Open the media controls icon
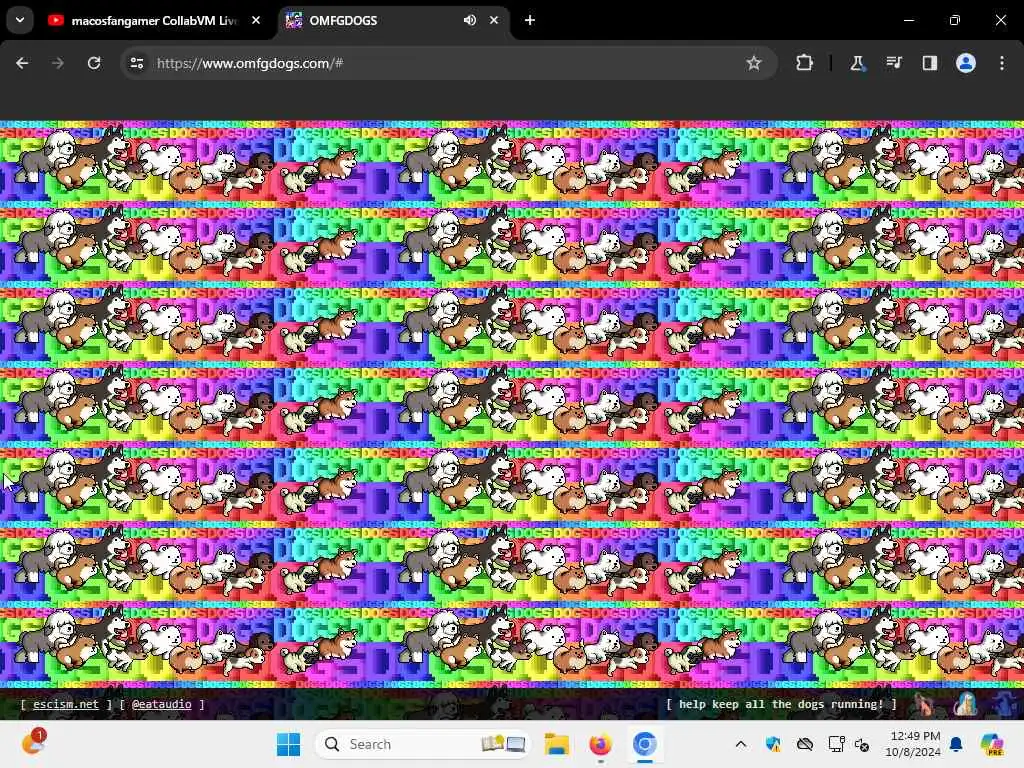This screenshot has width=1024, height=768. coord(893,63)
